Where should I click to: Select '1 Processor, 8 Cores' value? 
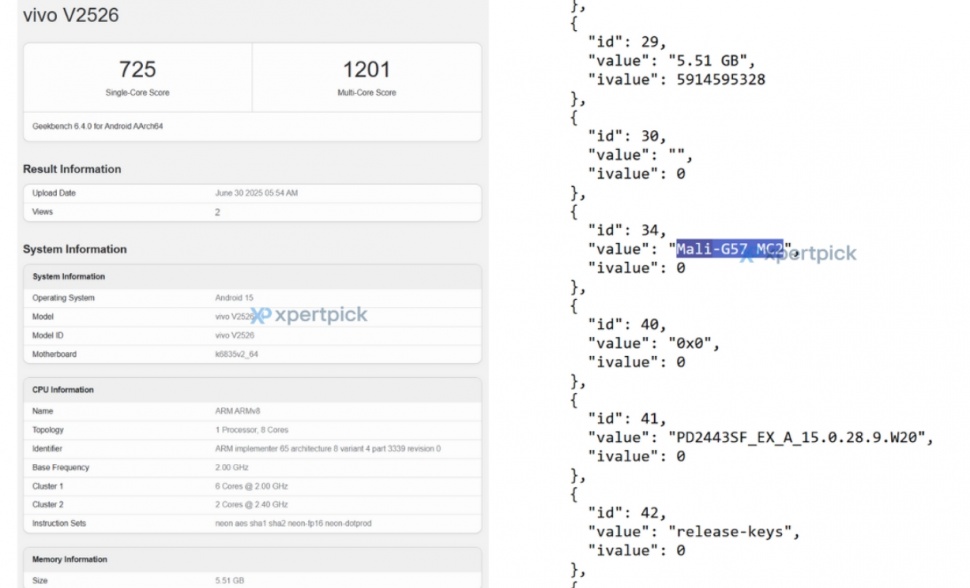pos(252,430)
